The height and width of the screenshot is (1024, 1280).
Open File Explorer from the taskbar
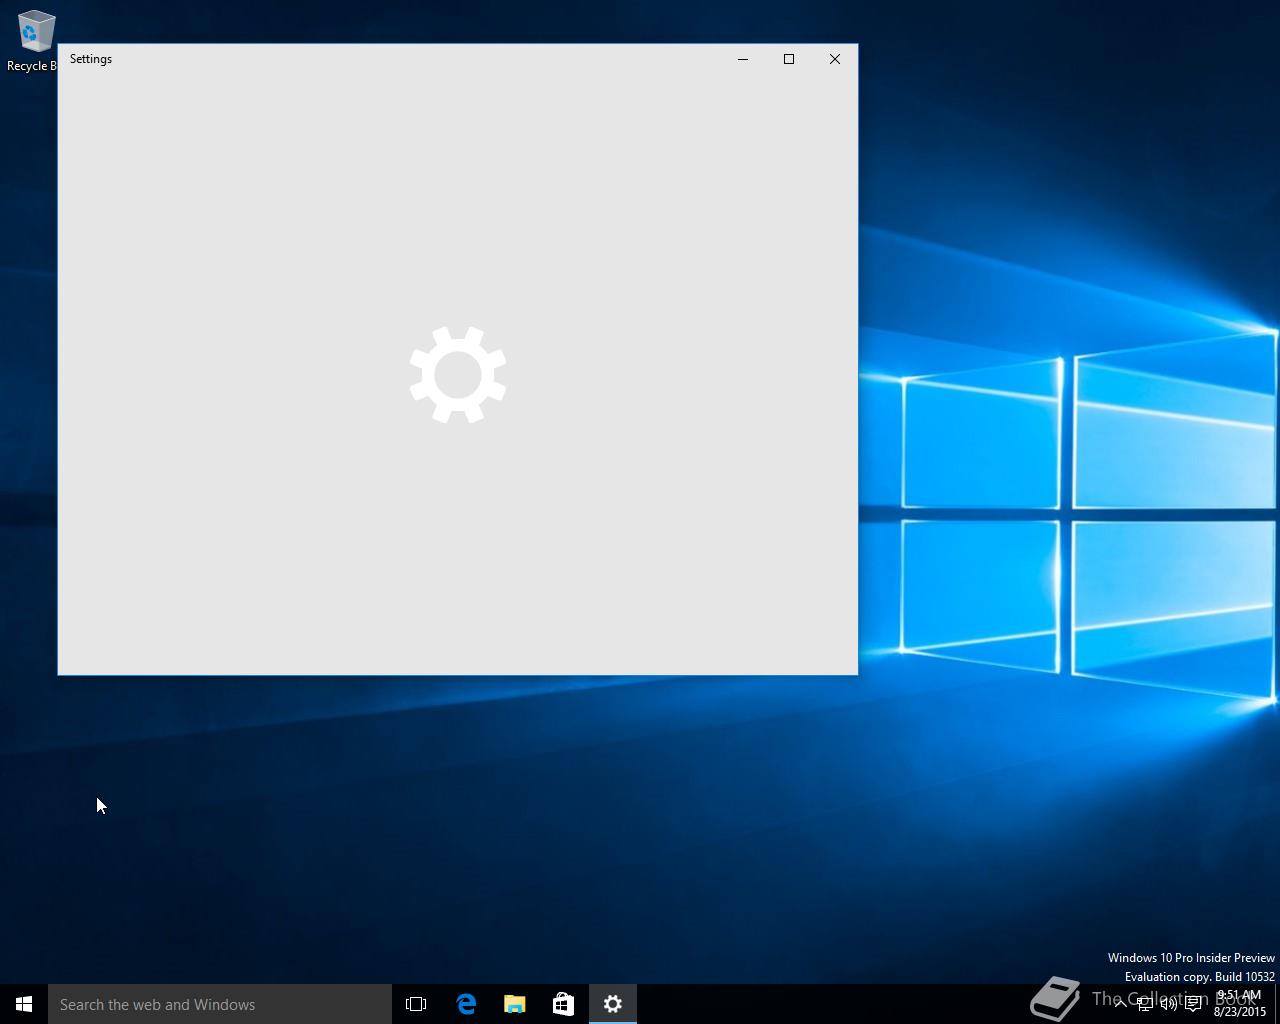[515, 1004]
